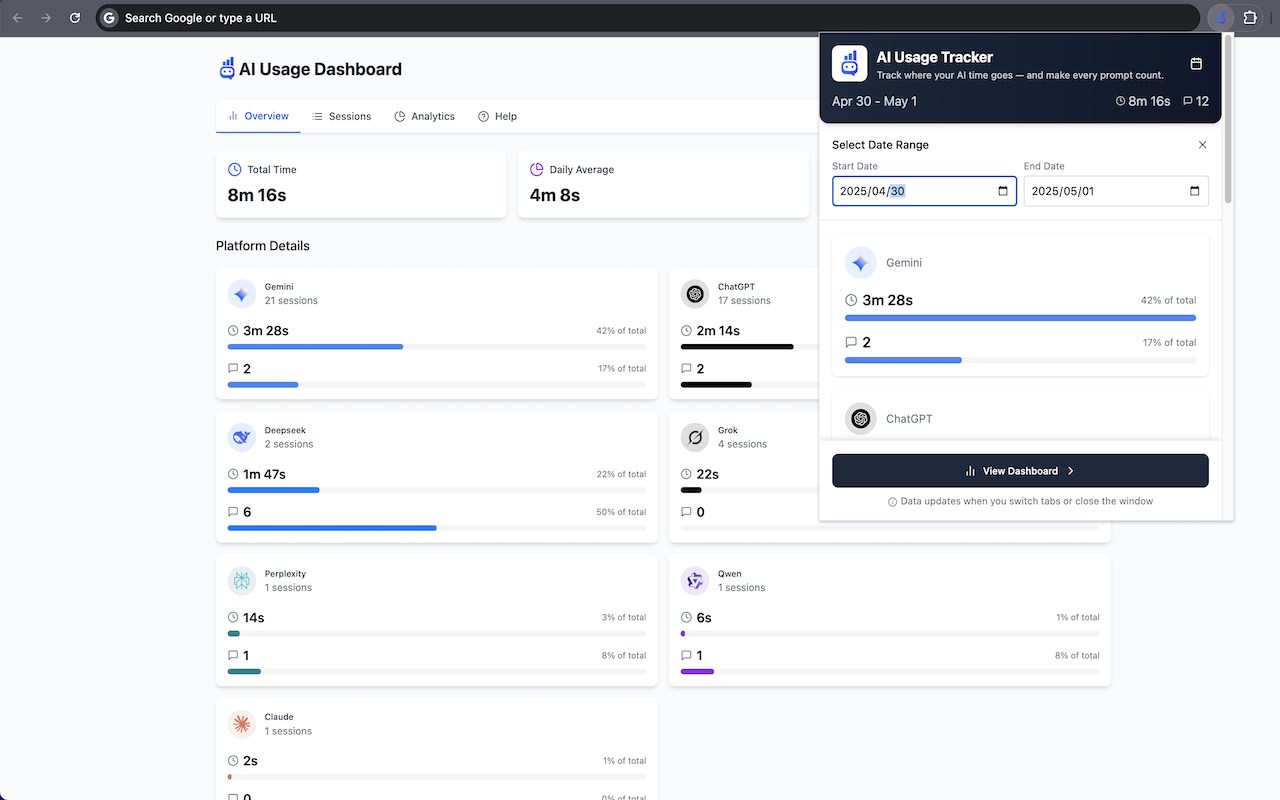Click the "6s" value on the Qwen card
Image resolution: width=1280 pixels, height=800 pixels.
point(704,618)
